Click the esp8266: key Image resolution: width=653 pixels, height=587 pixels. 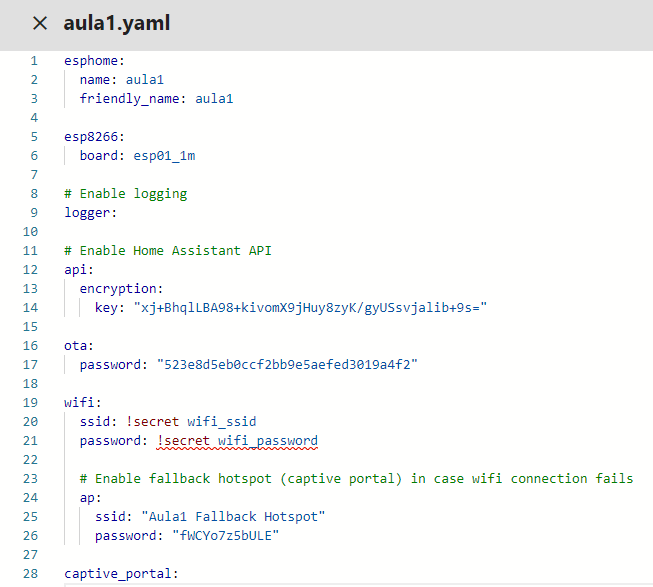[94, 137]
